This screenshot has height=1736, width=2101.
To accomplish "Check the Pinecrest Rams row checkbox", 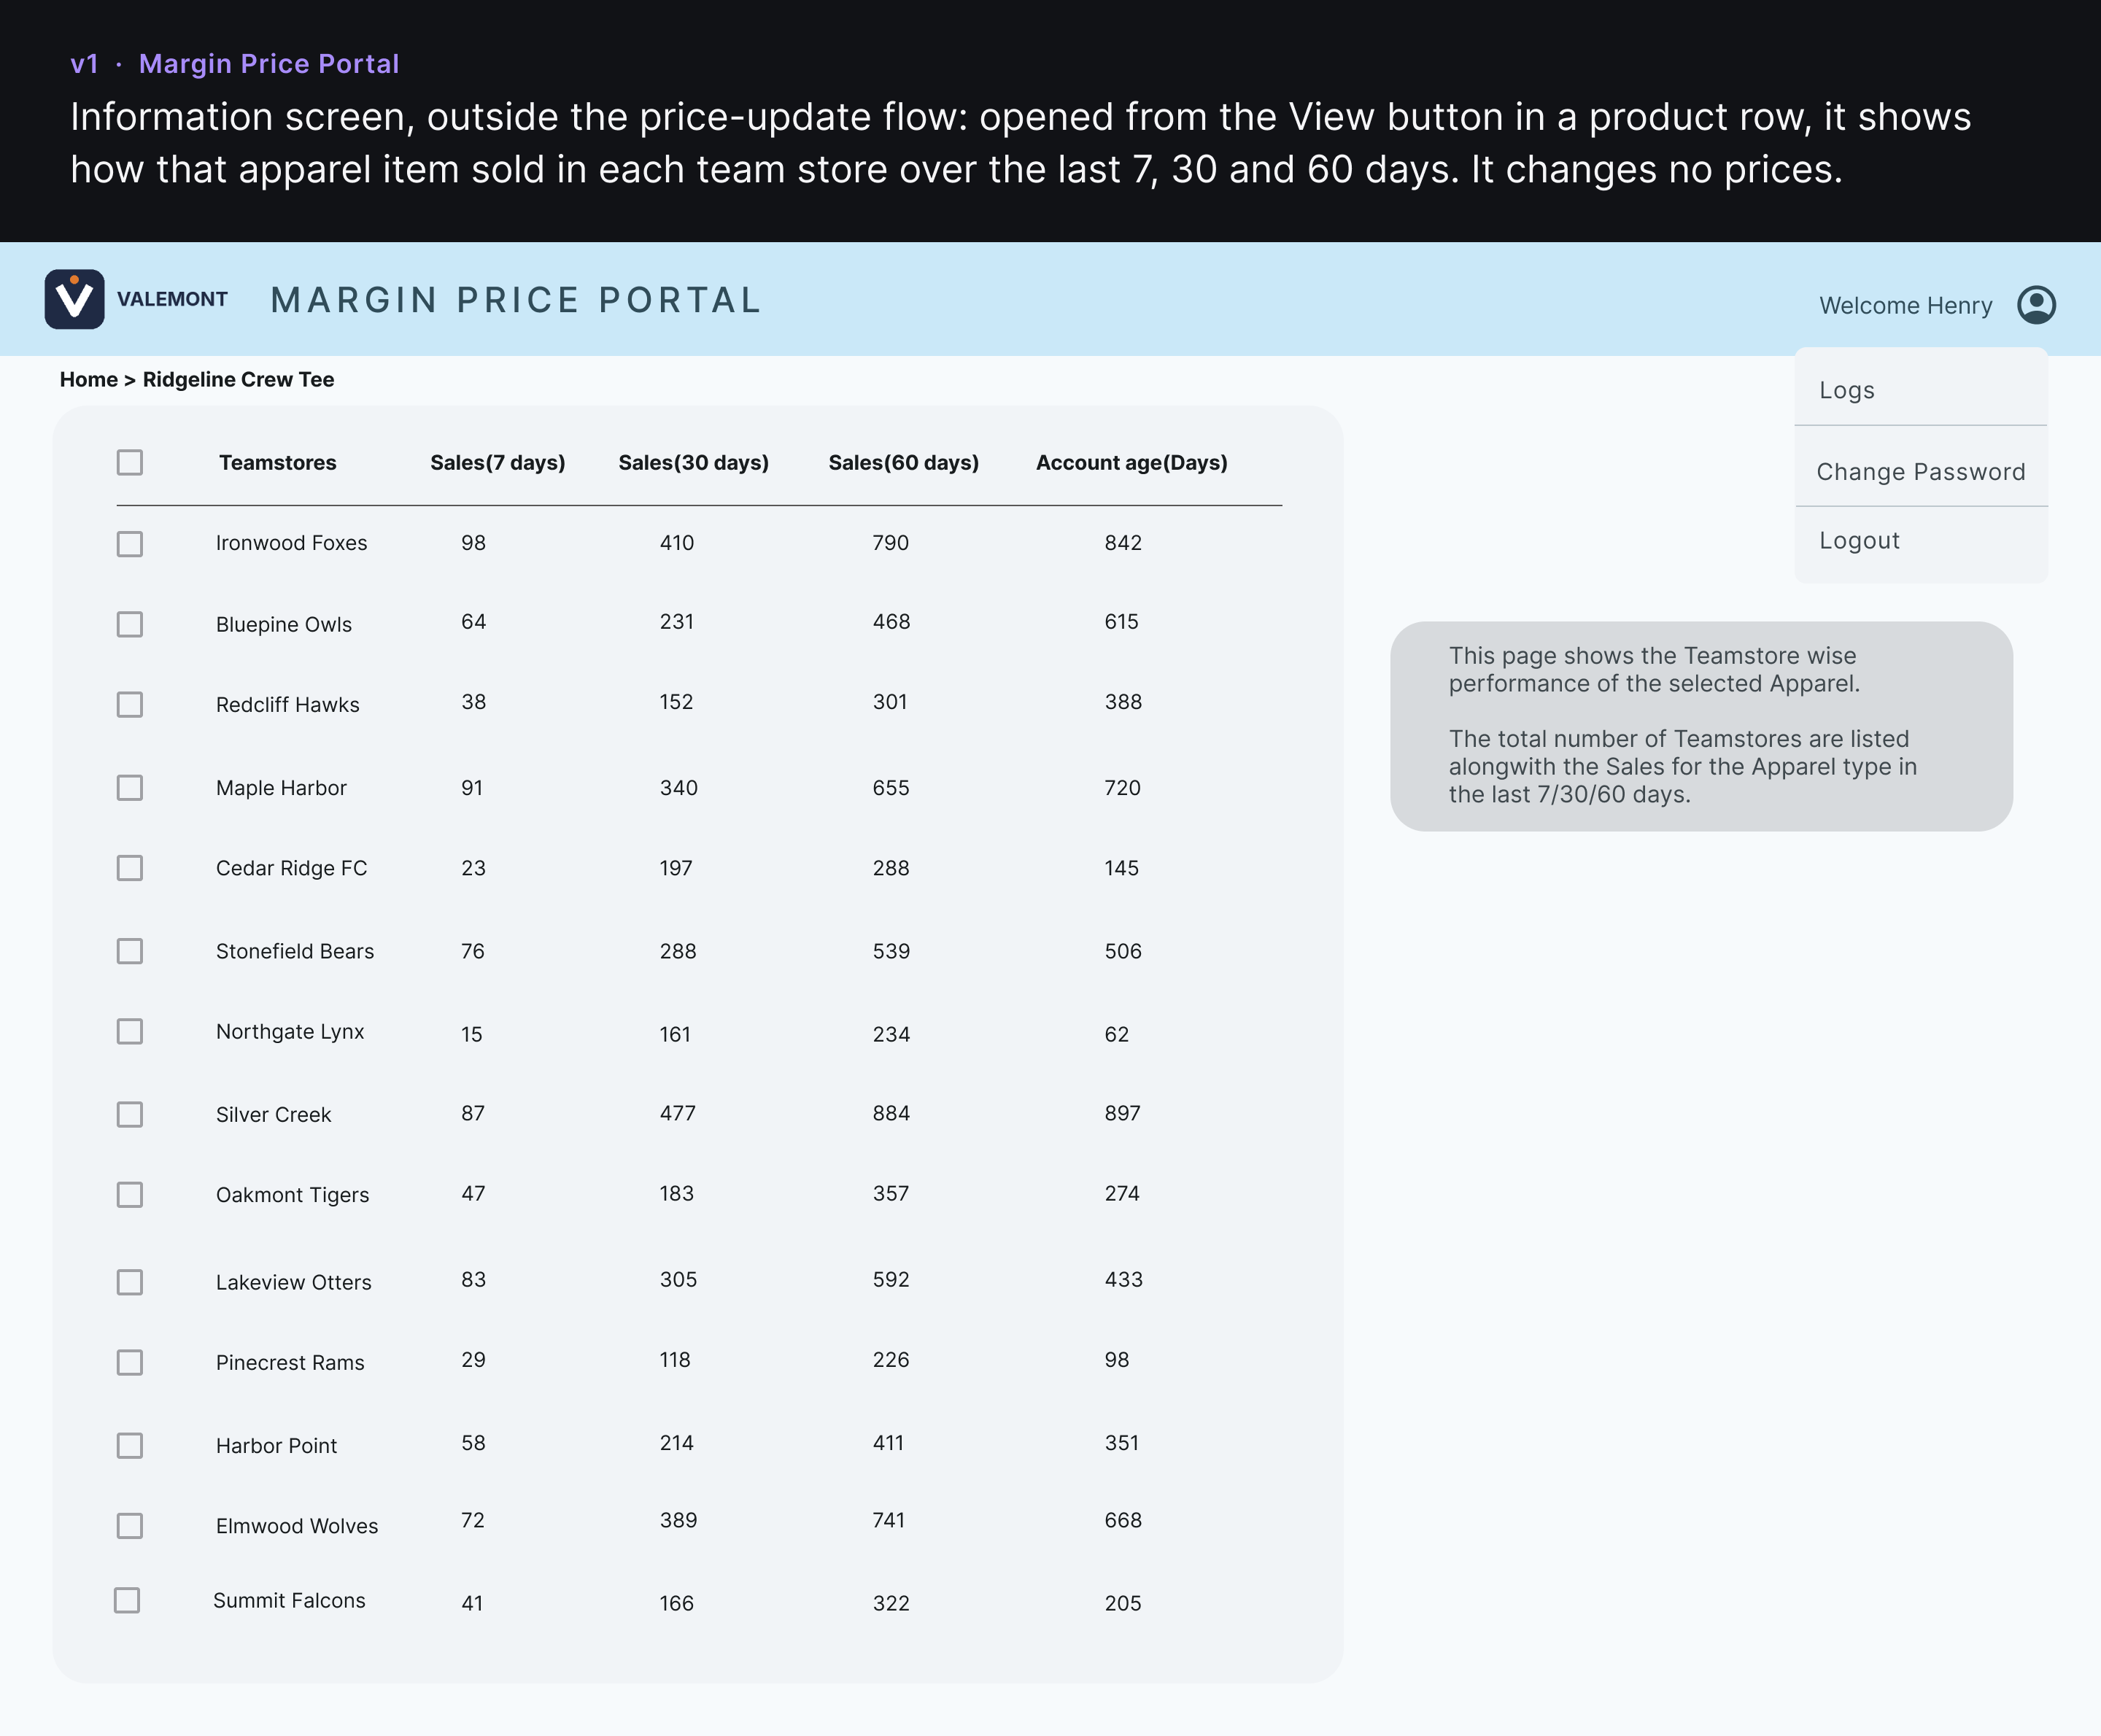I will [x=130, y=1363].
